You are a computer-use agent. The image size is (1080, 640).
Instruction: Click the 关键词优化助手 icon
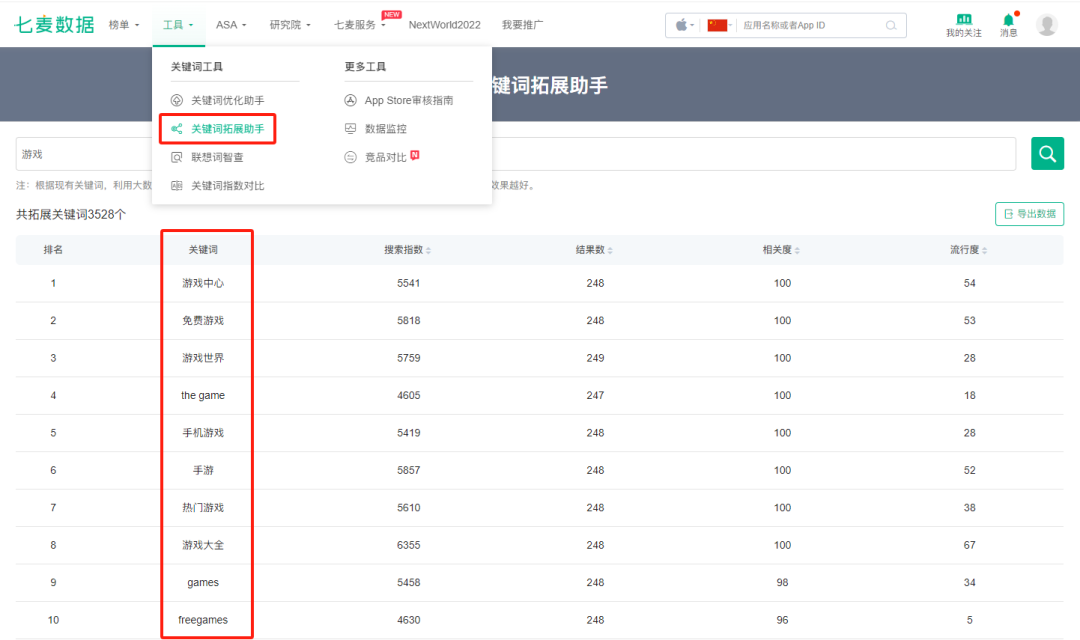[177, 101]
